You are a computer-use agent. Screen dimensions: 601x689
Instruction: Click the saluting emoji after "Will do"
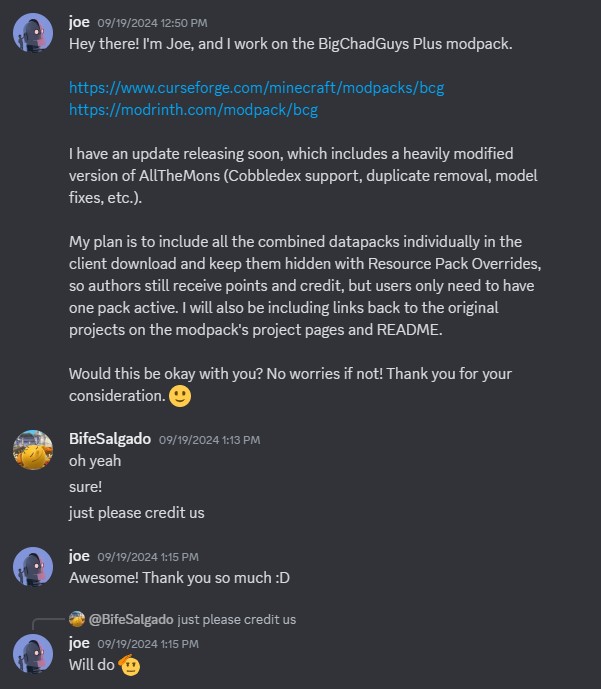tap(129, 665)
